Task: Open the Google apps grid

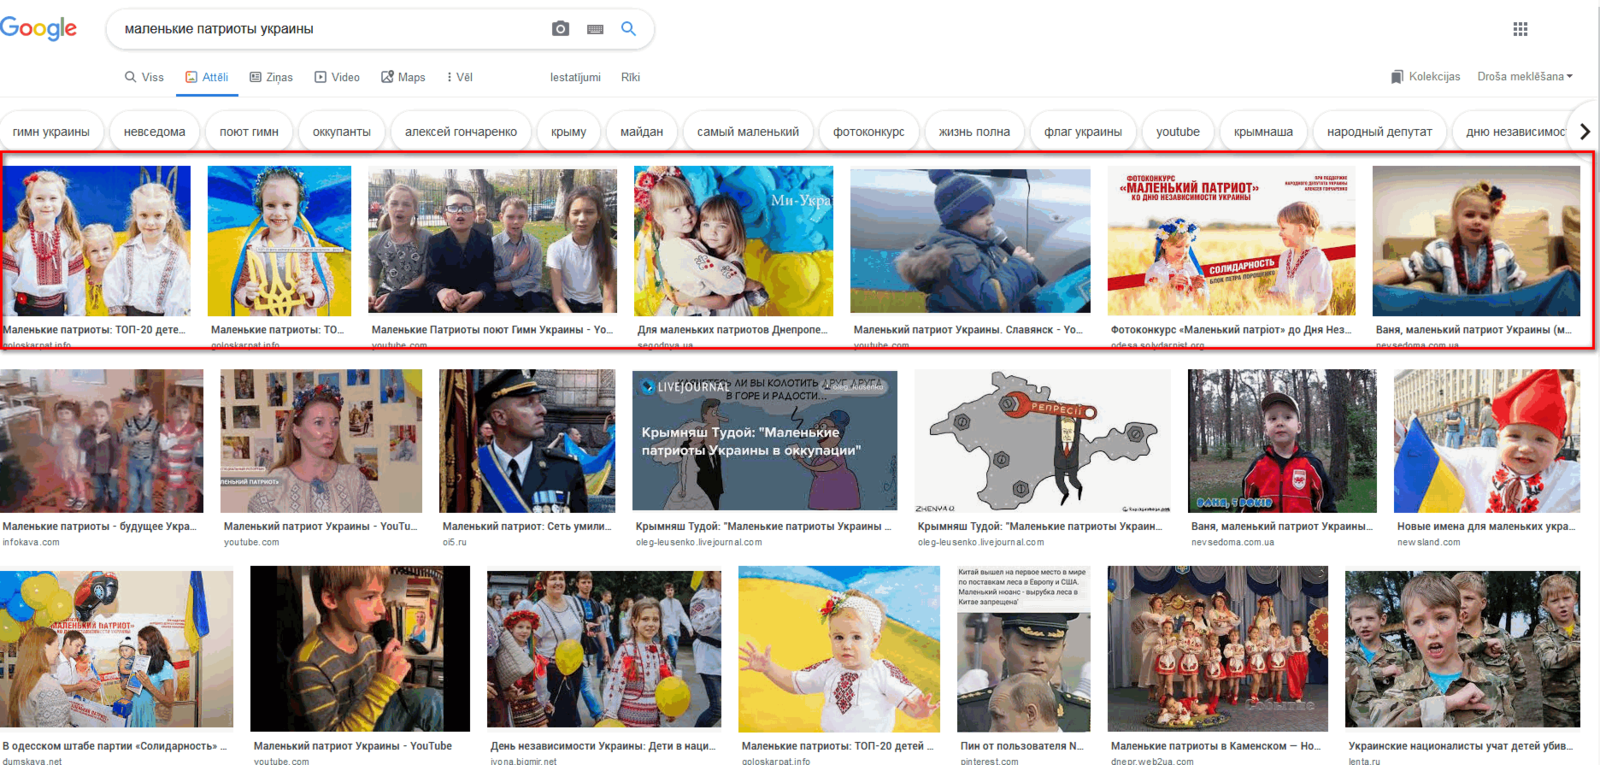Action: [x=1520, y=29]
